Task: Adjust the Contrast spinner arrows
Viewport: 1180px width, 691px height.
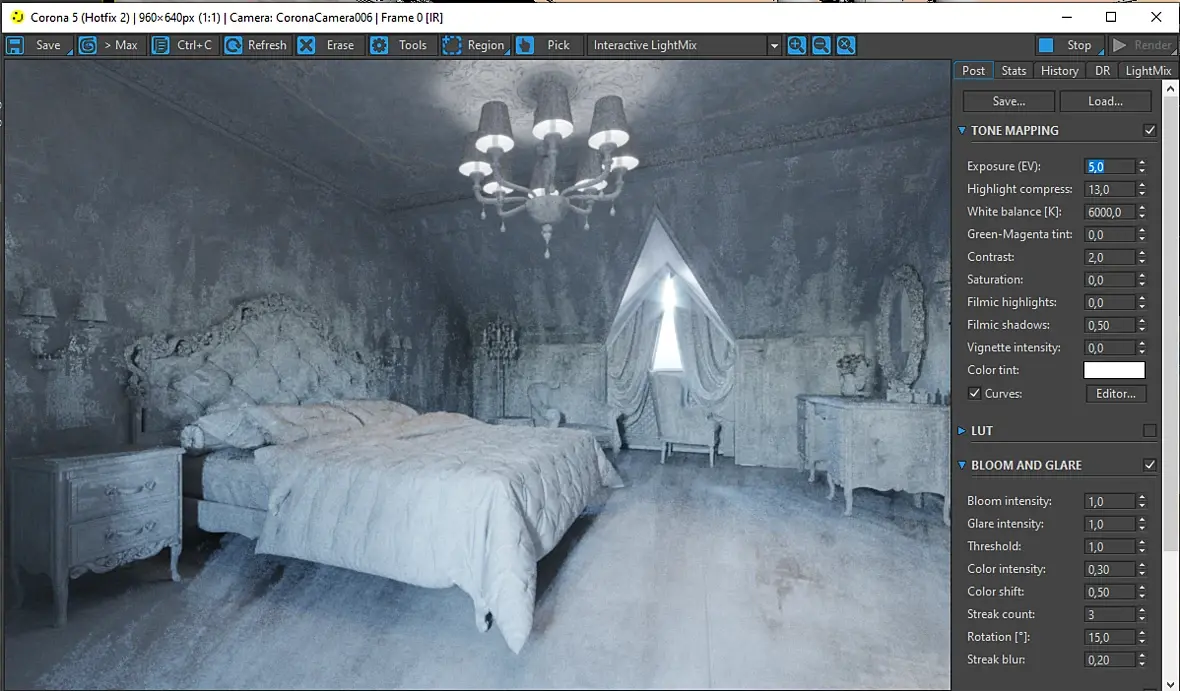Action: [1142, 257]
